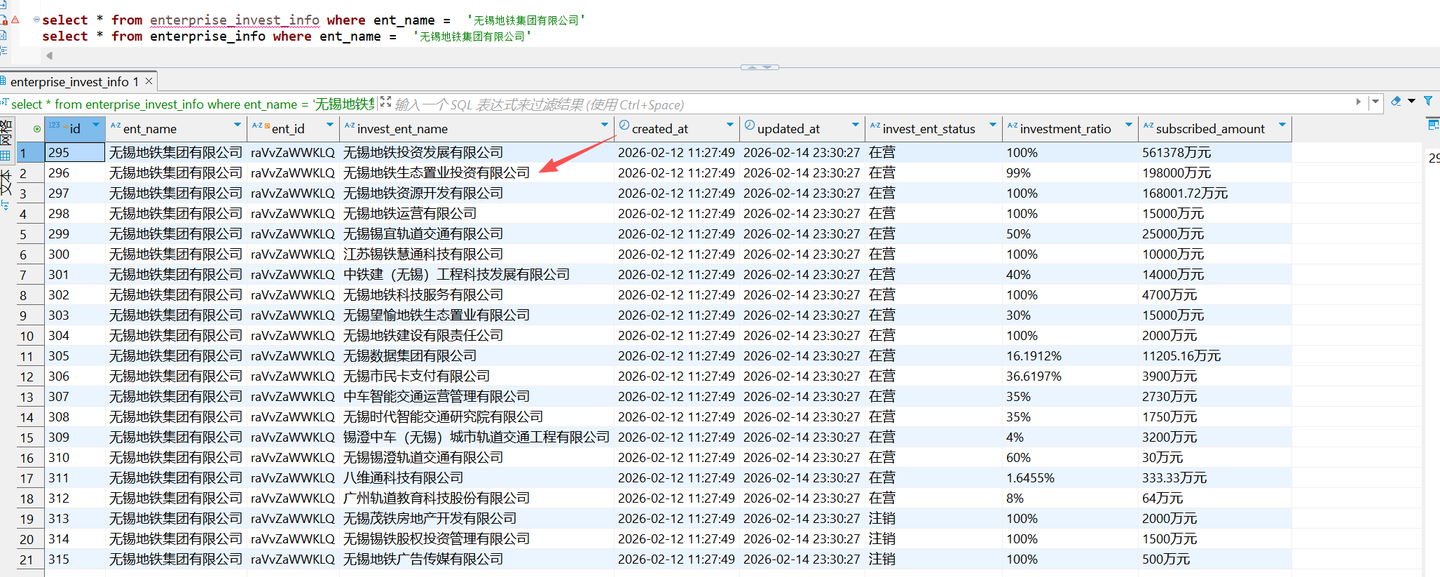This screenshot has height=577, width=1440.
Task: Open the subscribed_amount column dropdown arrow
Action: pos(1281,127)
